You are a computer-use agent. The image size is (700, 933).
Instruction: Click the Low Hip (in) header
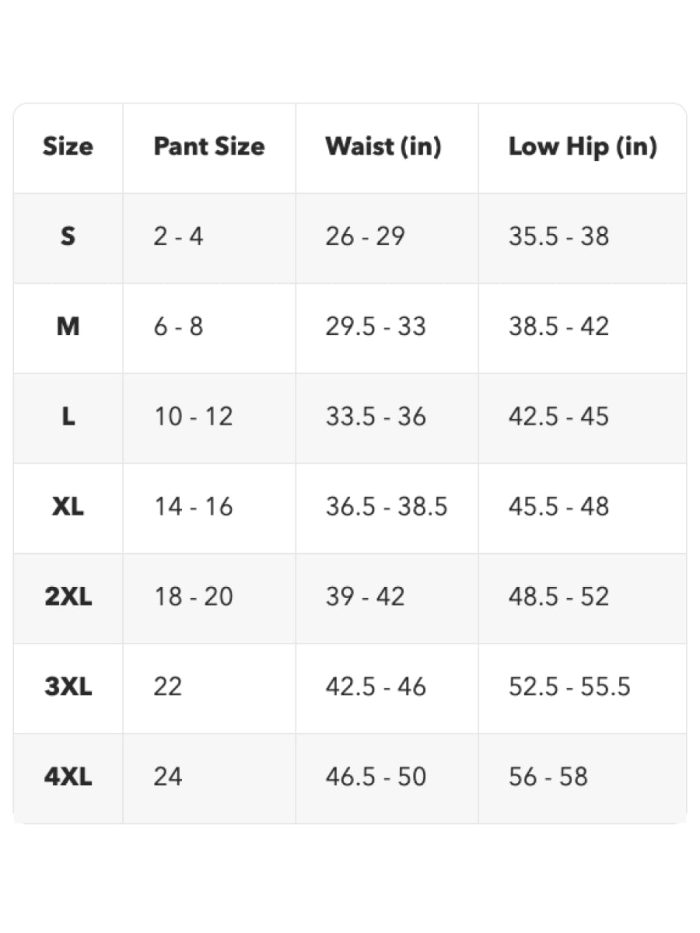(x=583, y=146)
